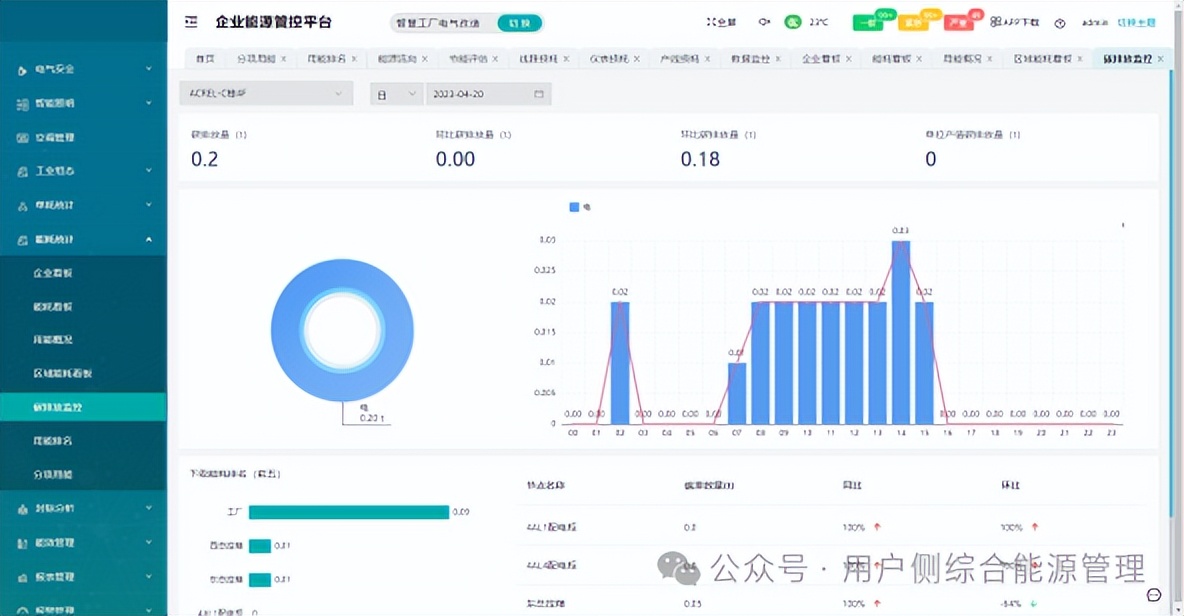Click the red severe alarm badge

(x=960, y=20)
